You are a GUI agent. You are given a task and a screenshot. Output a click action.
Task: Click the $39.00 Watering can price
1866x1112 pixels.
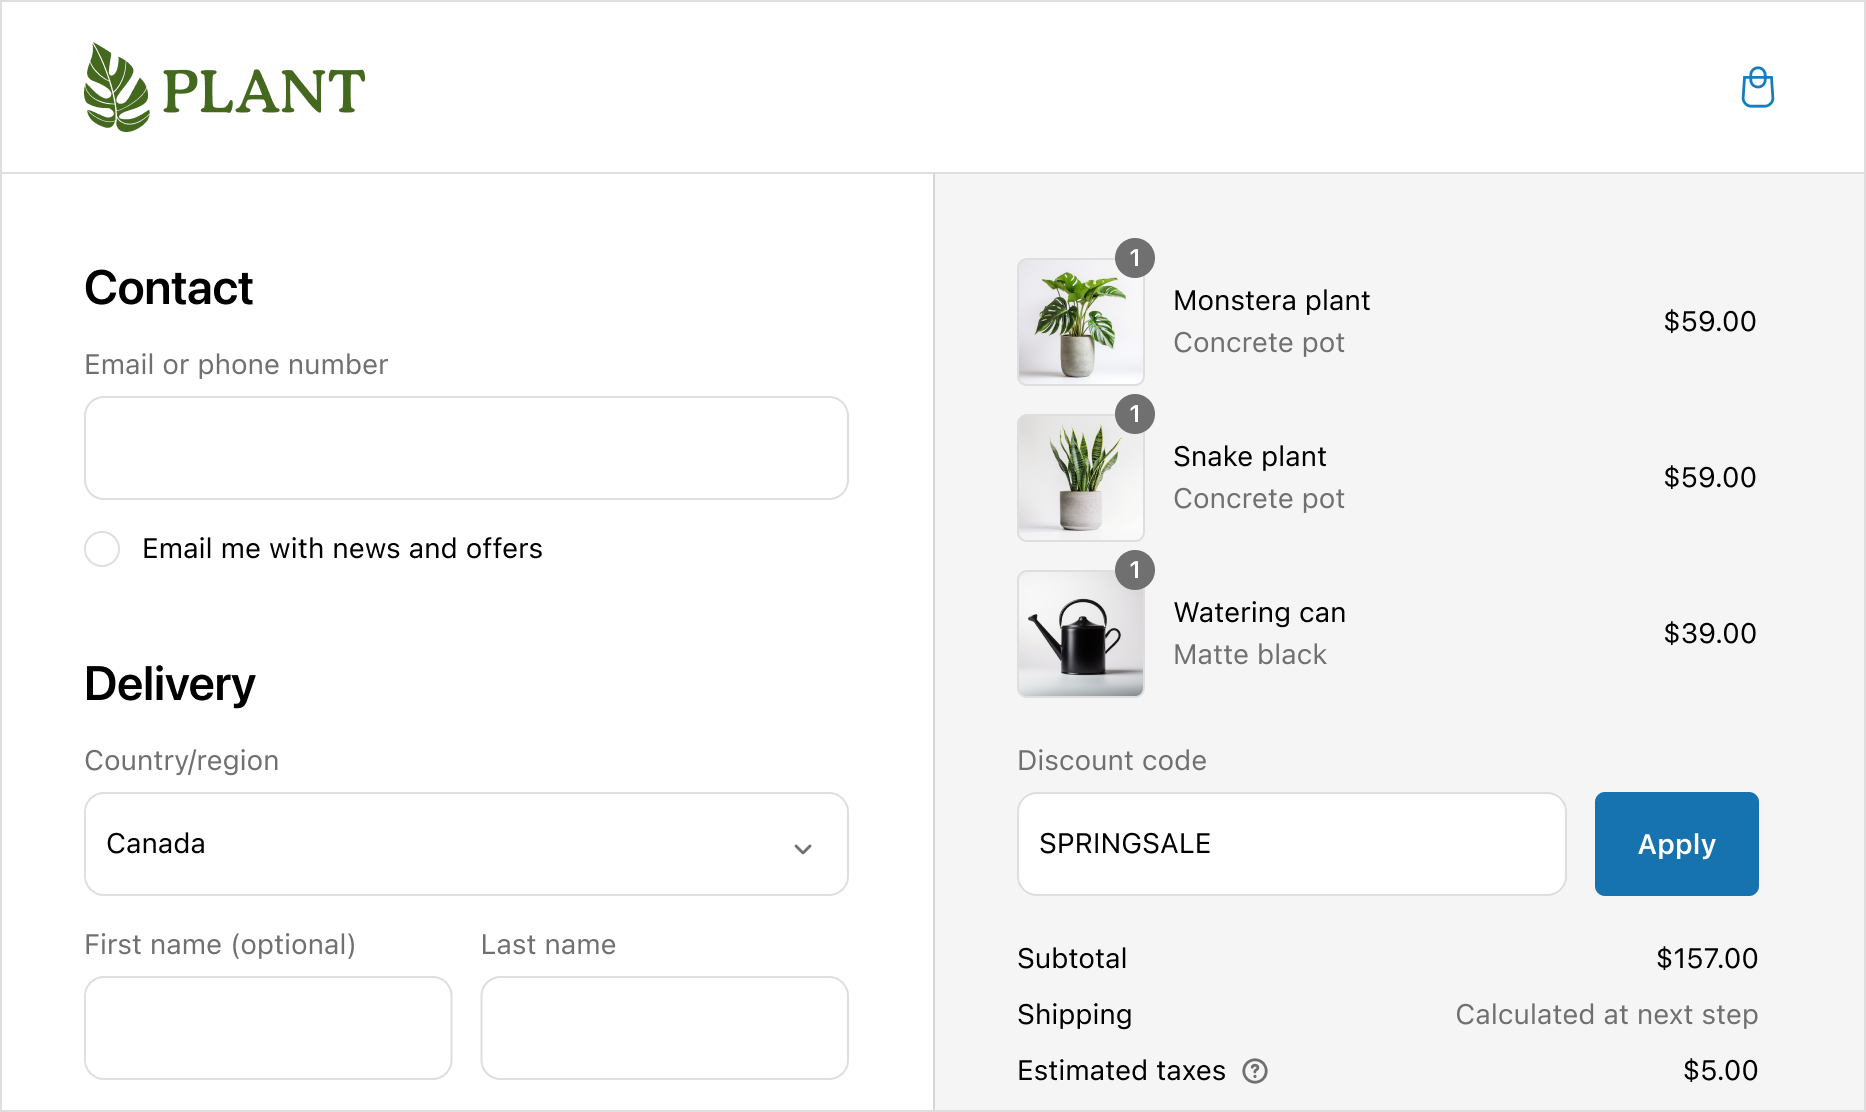pyautogui.click(x=1709, y=633)
